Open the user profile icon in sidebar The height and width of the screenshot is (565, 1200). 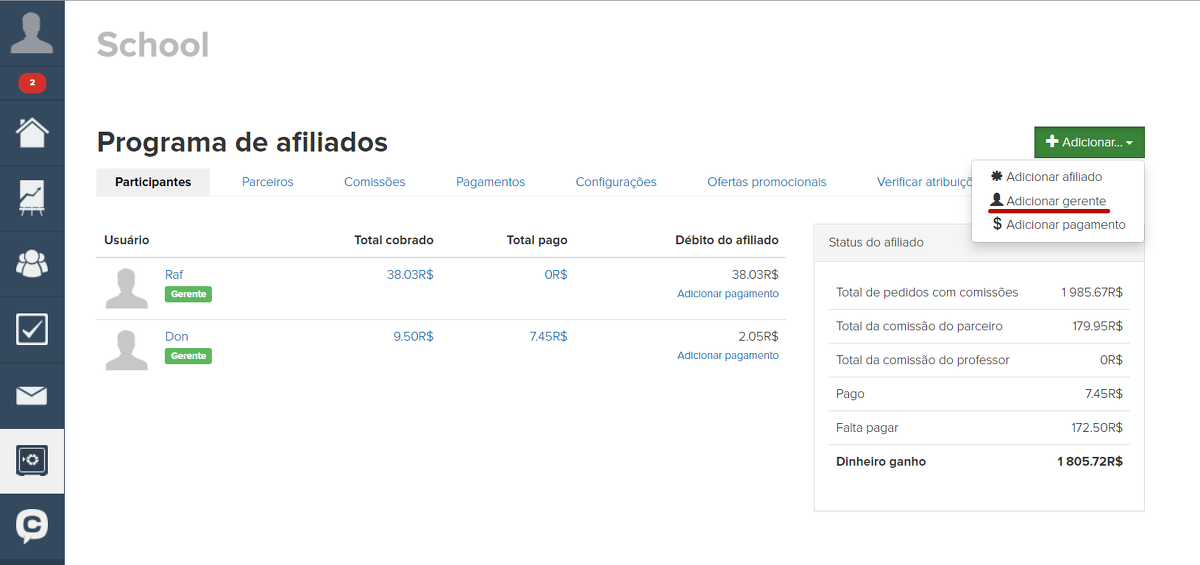click(32, 33)
